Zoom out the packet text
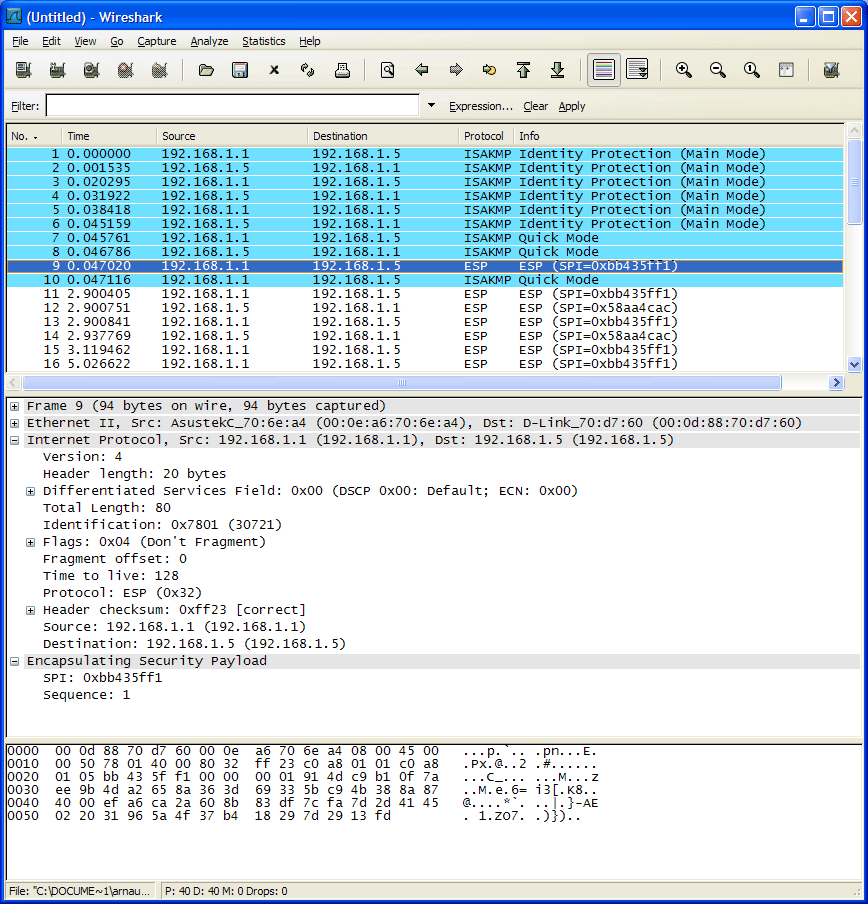Viewport: 868px width, 904px height. (718, 70)
